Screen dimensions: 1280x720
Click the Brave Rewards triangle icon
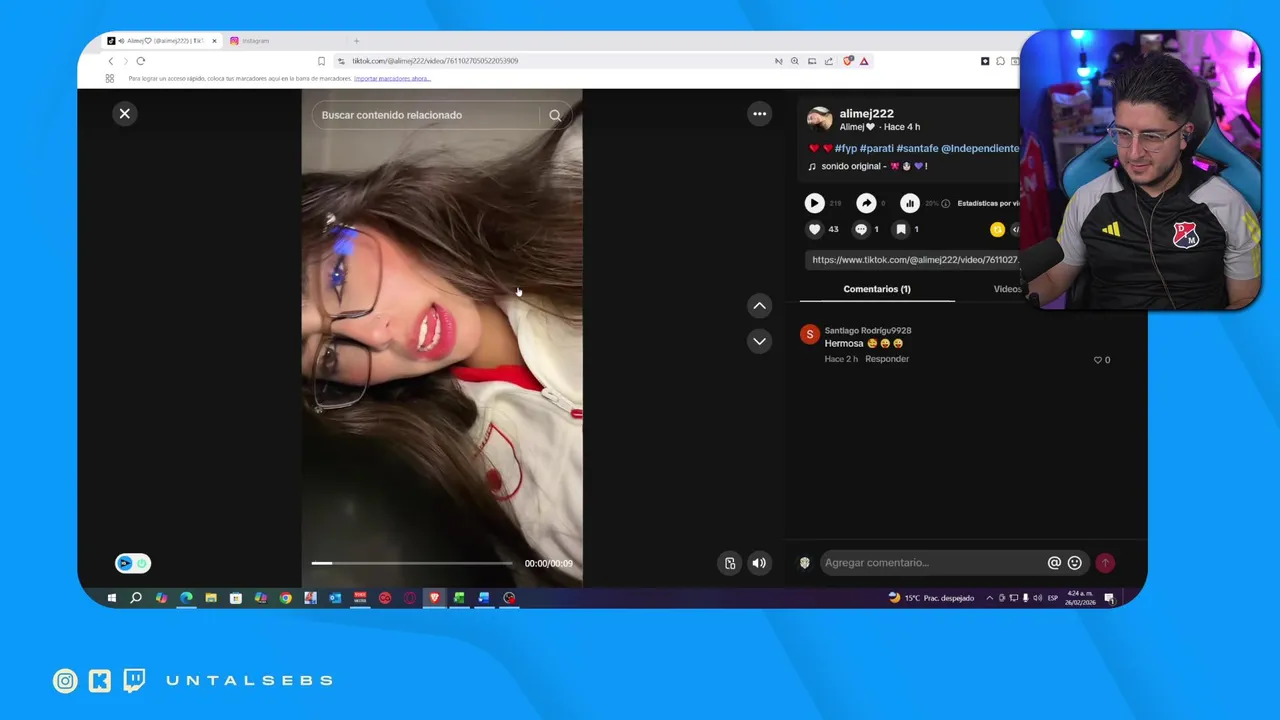pyautogui.click(x=864, y=61)
